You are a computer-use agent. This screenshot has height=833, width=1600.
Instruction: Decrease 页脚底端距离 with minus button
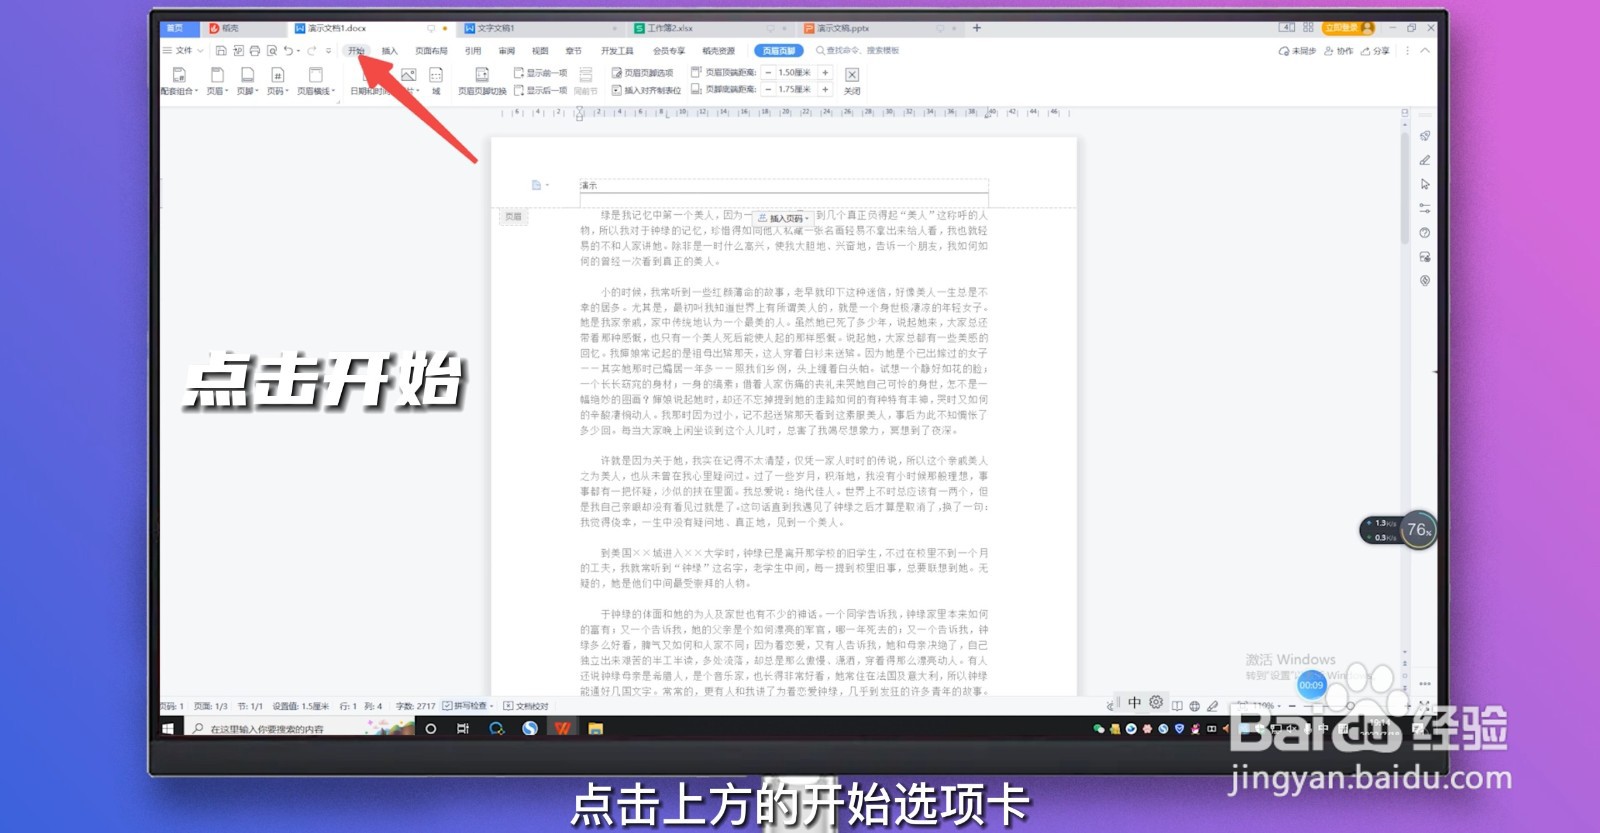[768, 90]
